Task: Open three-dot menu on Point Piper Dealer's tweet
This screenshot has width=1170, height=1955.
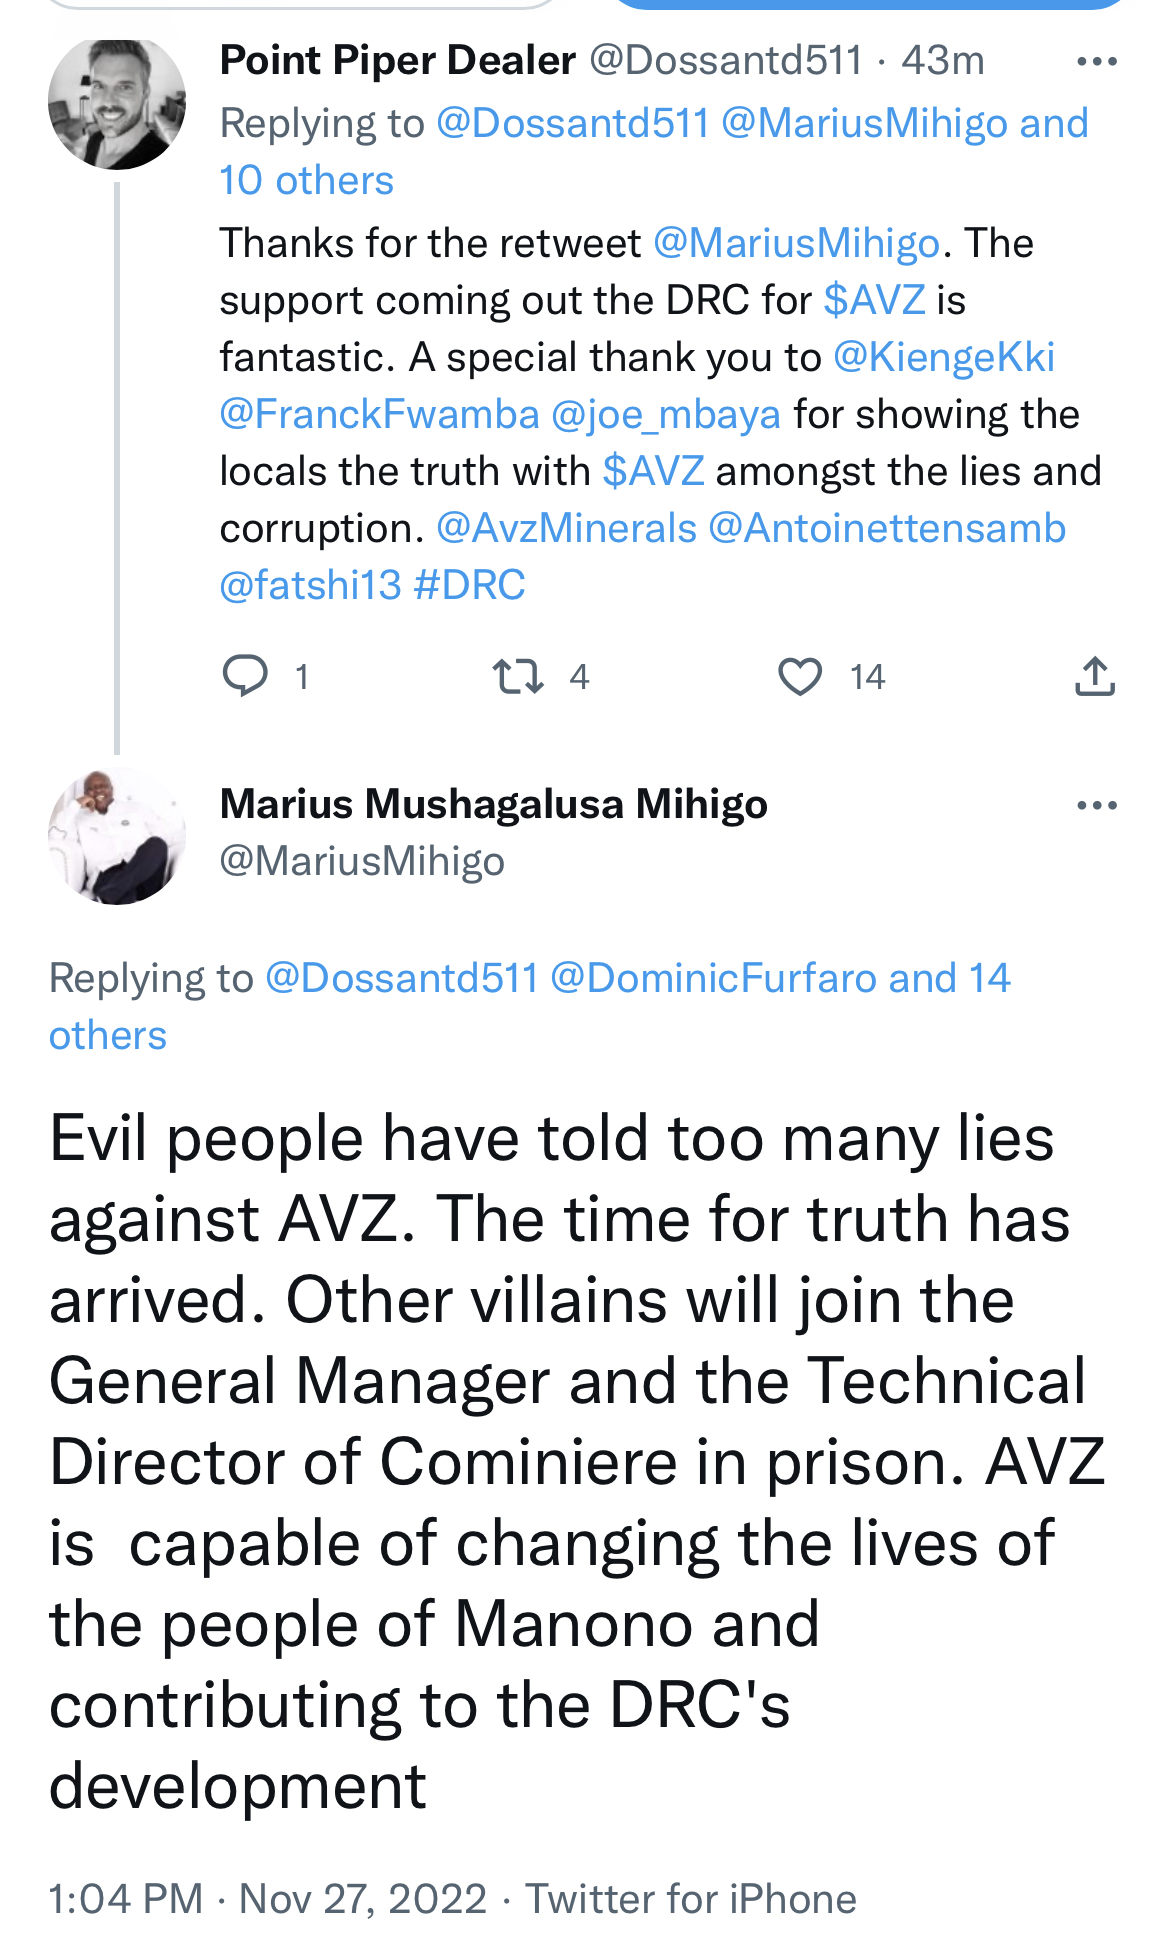Action: tap(1096, 62)
